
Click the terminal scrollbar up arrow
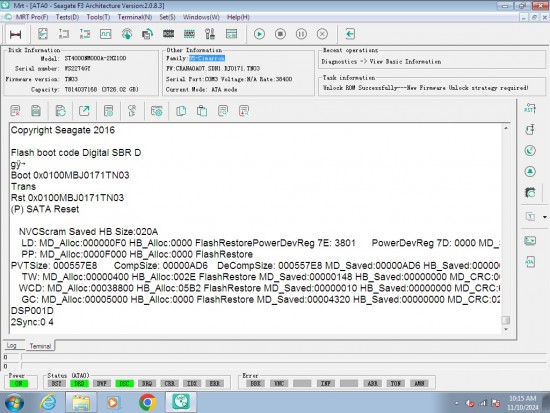[506, 128]
